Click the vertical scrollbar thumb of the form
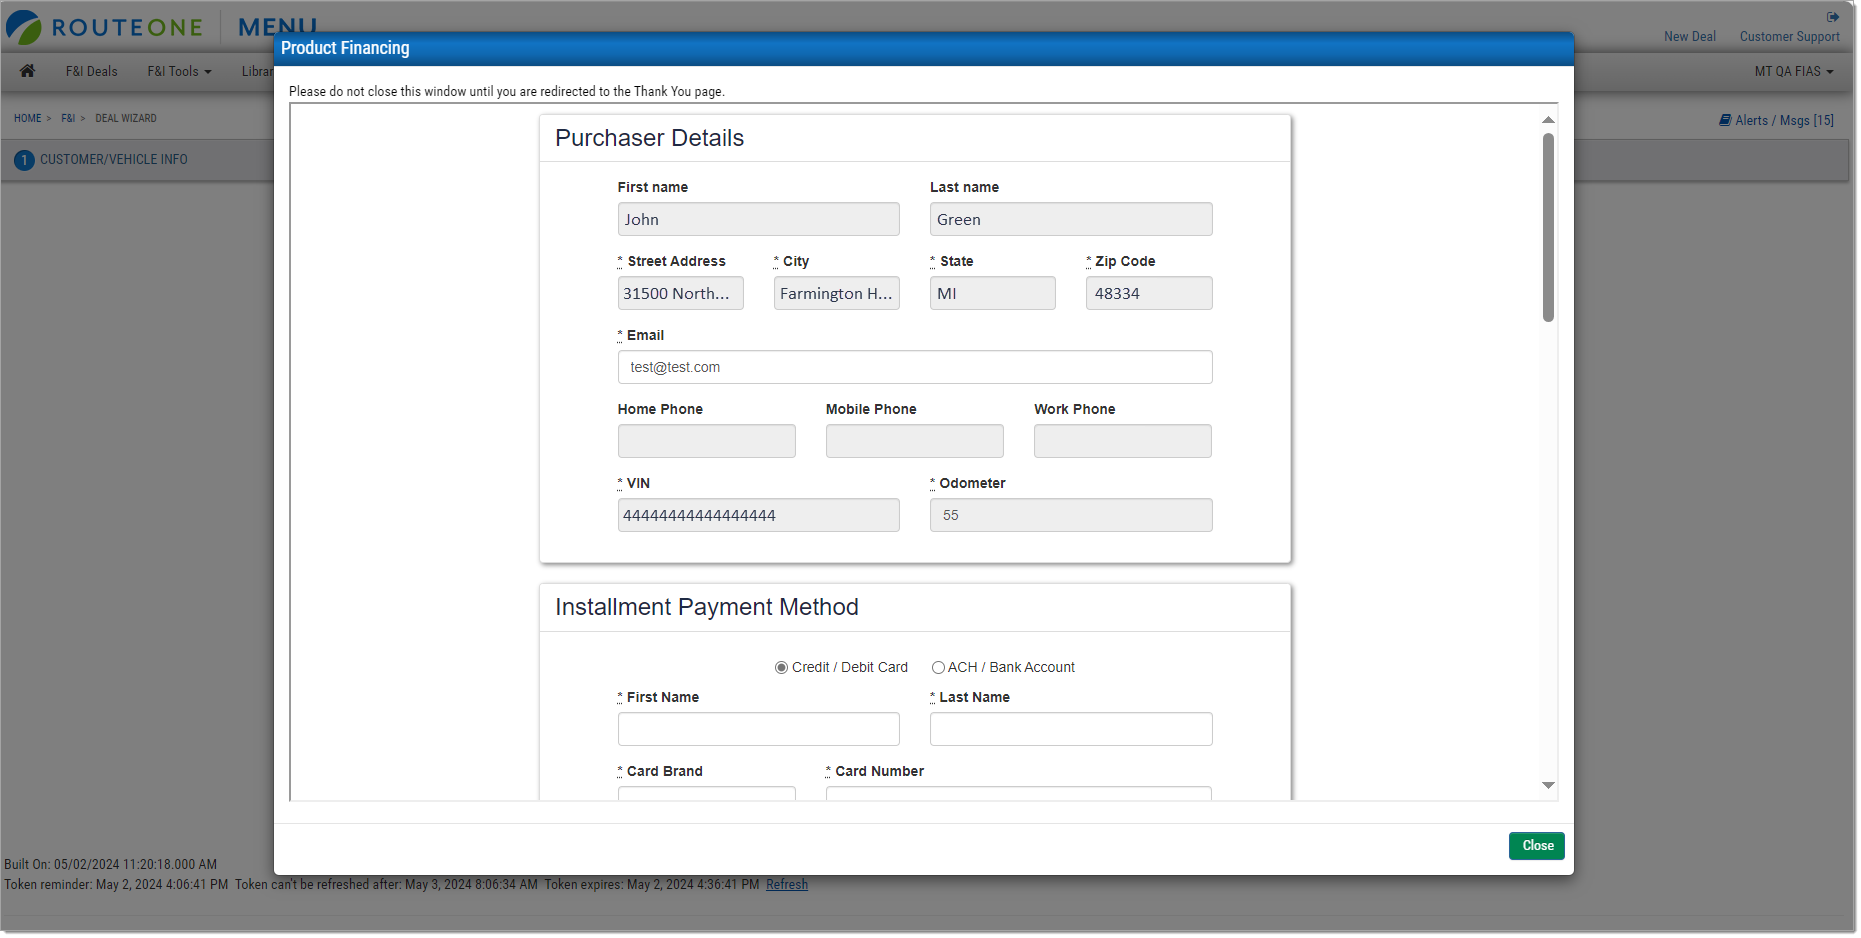The width and height of the screenshot is (1861, 938). (1548, 228)
